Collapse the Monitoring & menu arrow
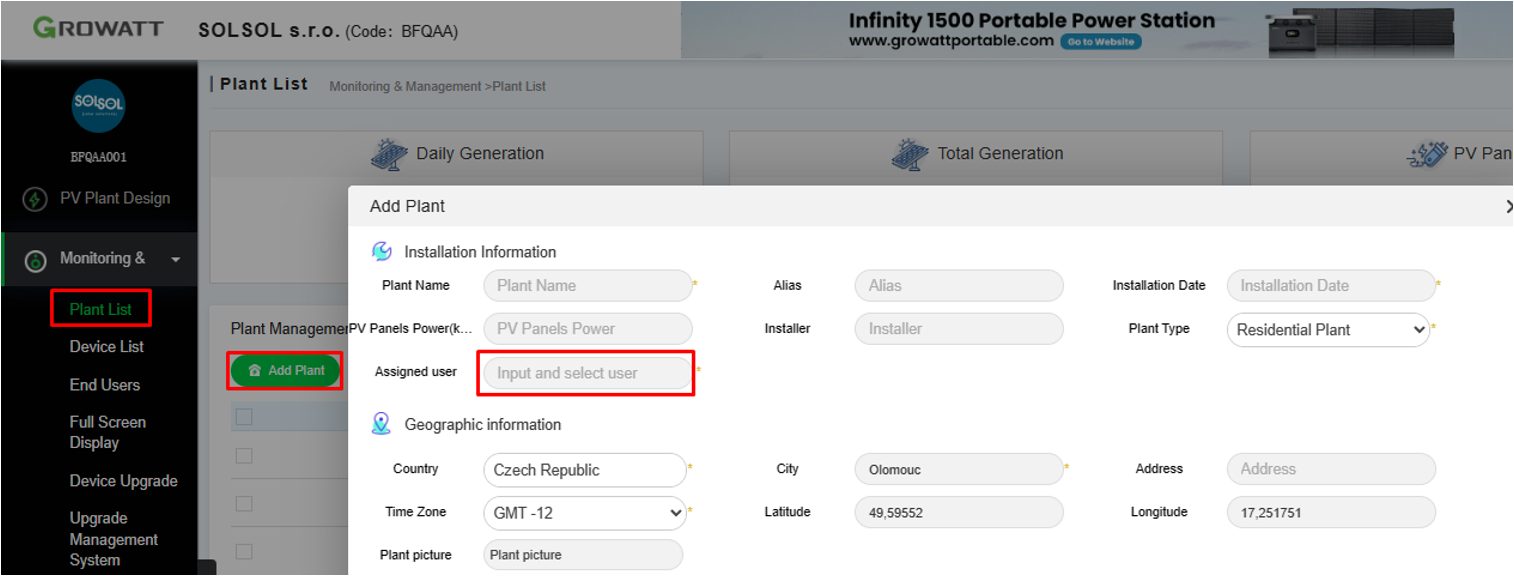The width and height of the screenshot is (1514, 576). tap(176, 260)
